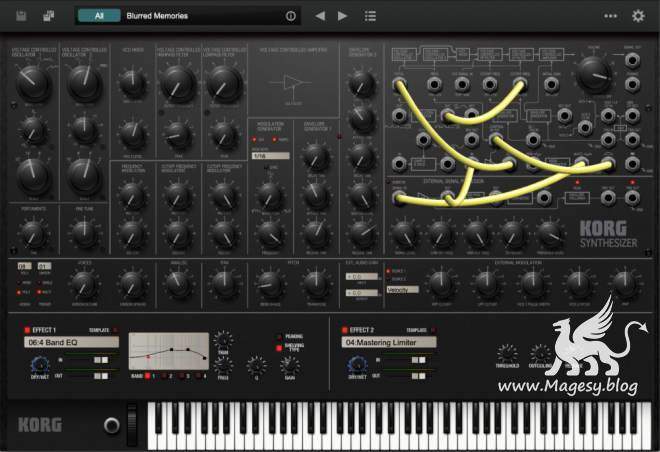Click the round button left of the keyboard wheel
This screenshot has width=660, height=452.
click(x=112, y=425)
